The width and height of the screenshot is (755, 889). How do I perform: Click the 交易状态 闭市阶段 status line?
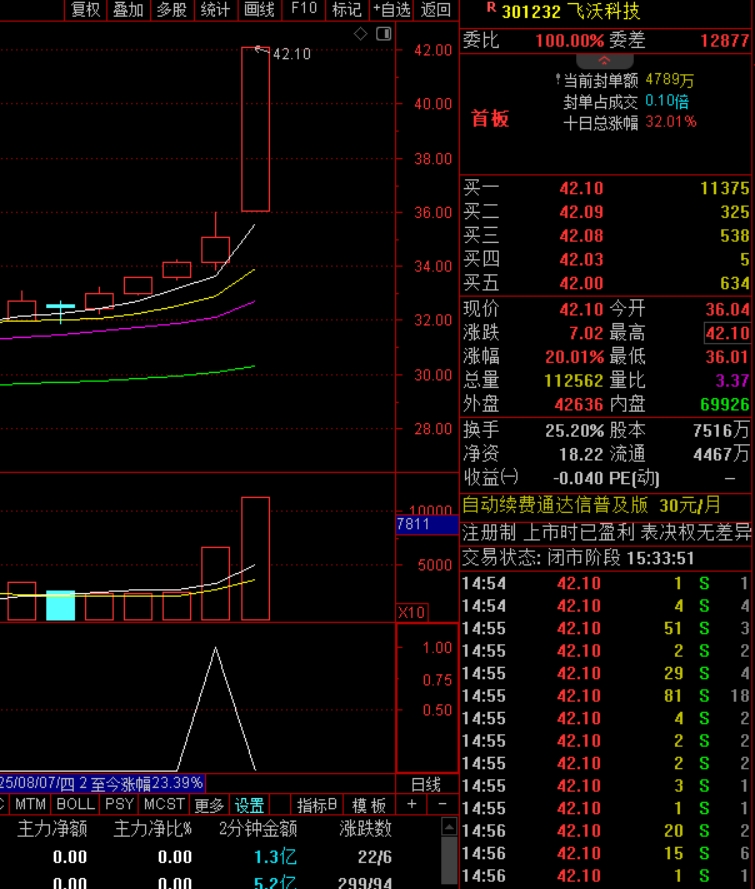tap(578, 558)
